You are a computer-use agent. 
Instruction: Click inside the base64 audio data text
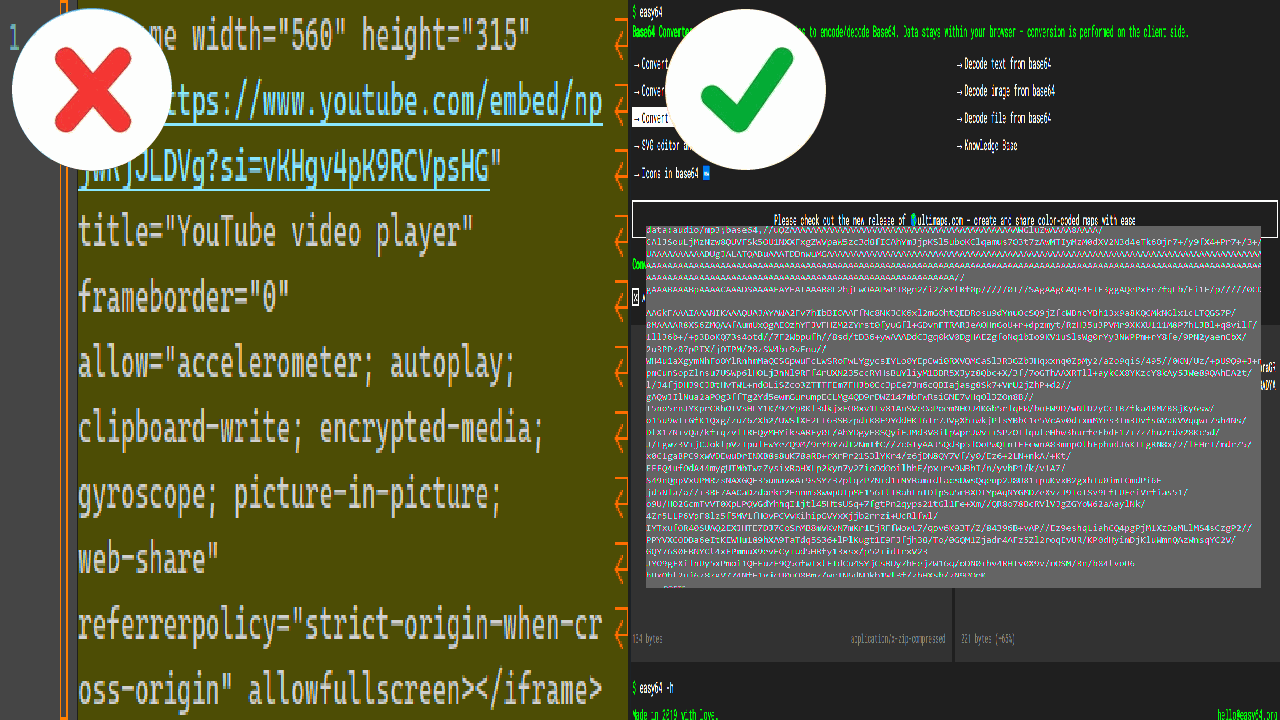pos(950,400)
